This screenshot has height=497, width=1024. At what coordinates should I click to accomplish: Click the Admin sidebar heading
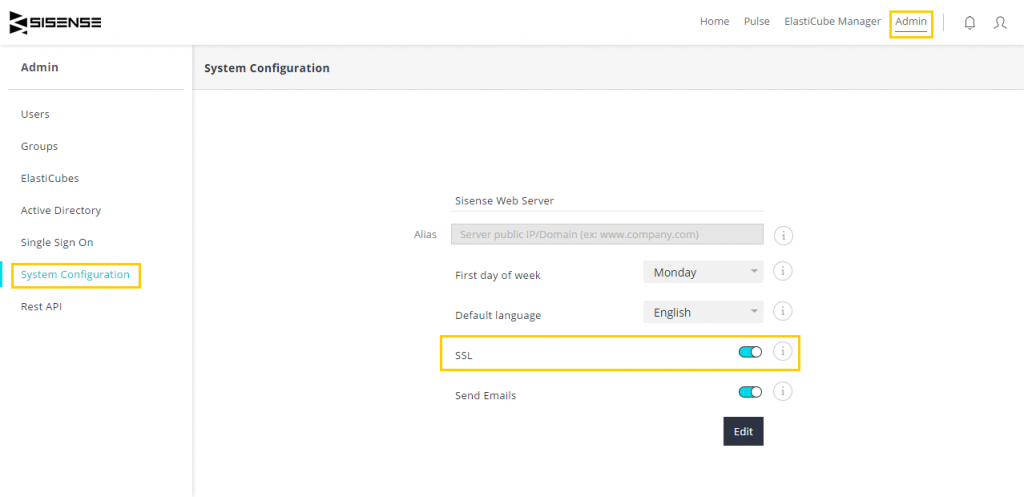click(x=39, y=67)
